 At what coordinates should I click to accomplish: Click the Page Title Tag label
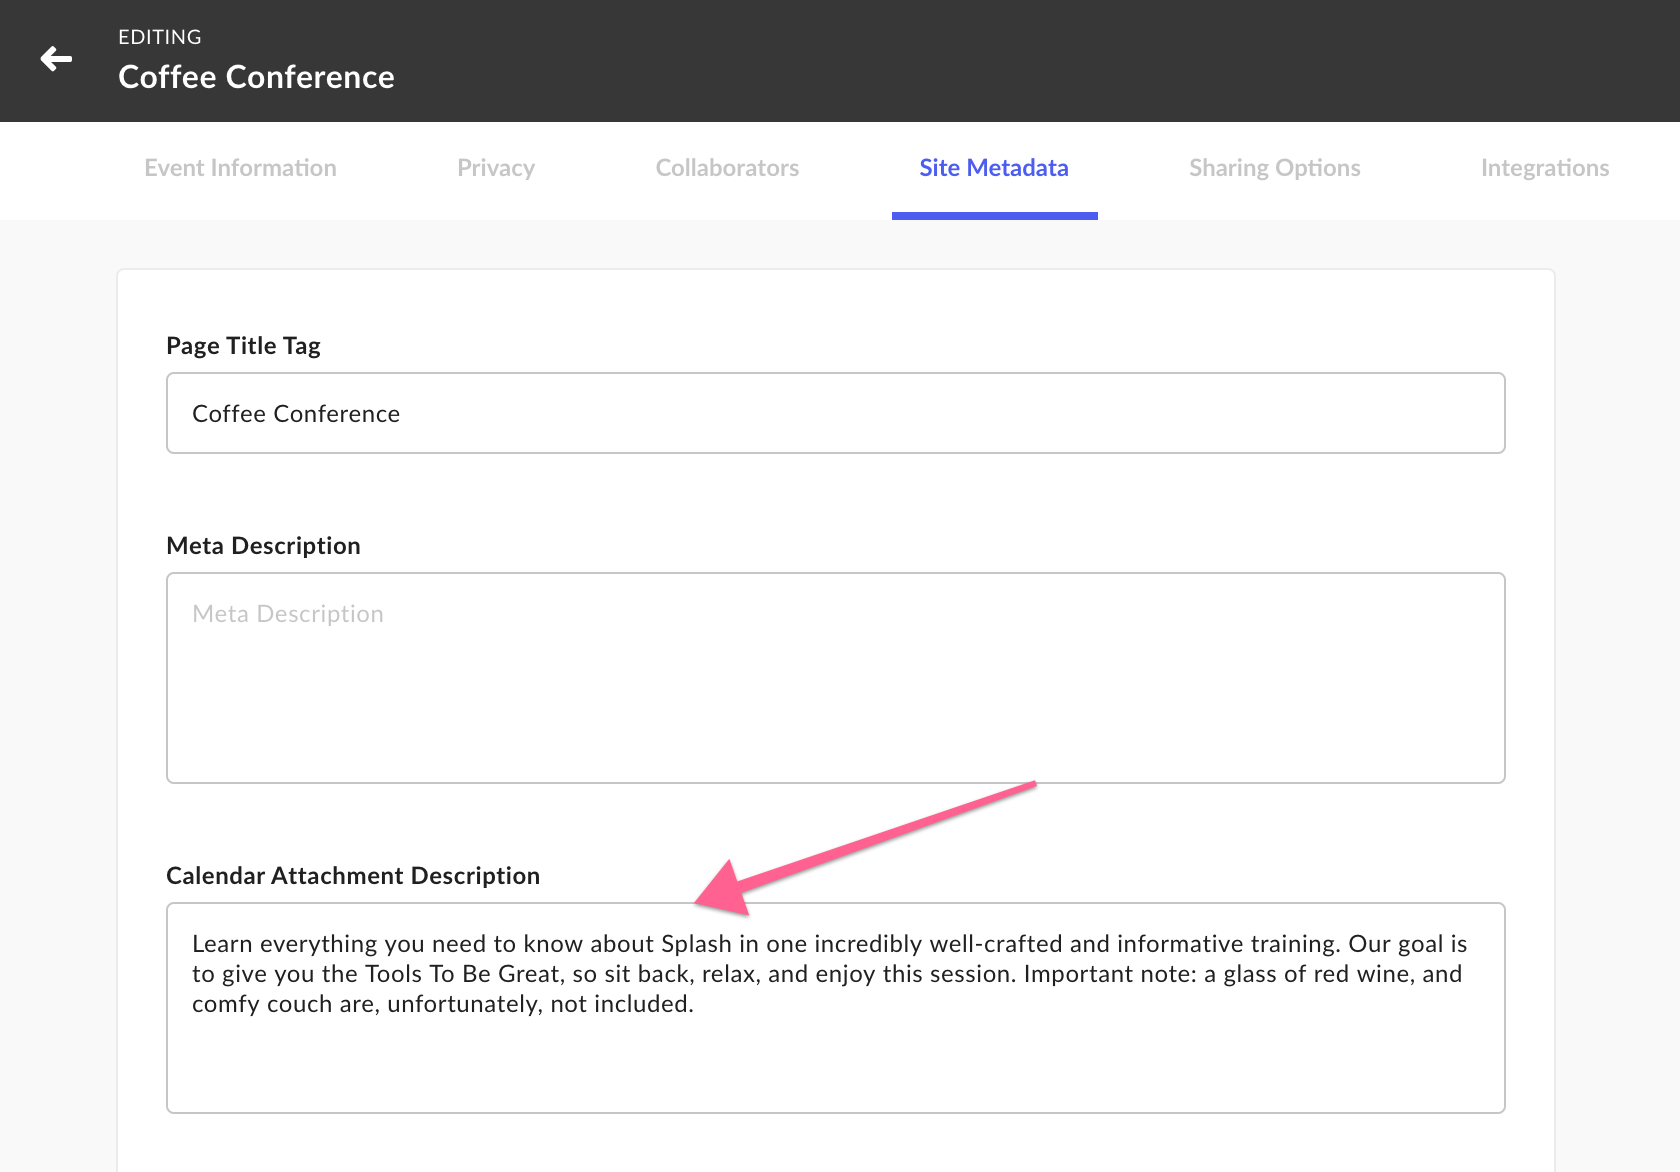pyautogui.click(x=243, y=346)
